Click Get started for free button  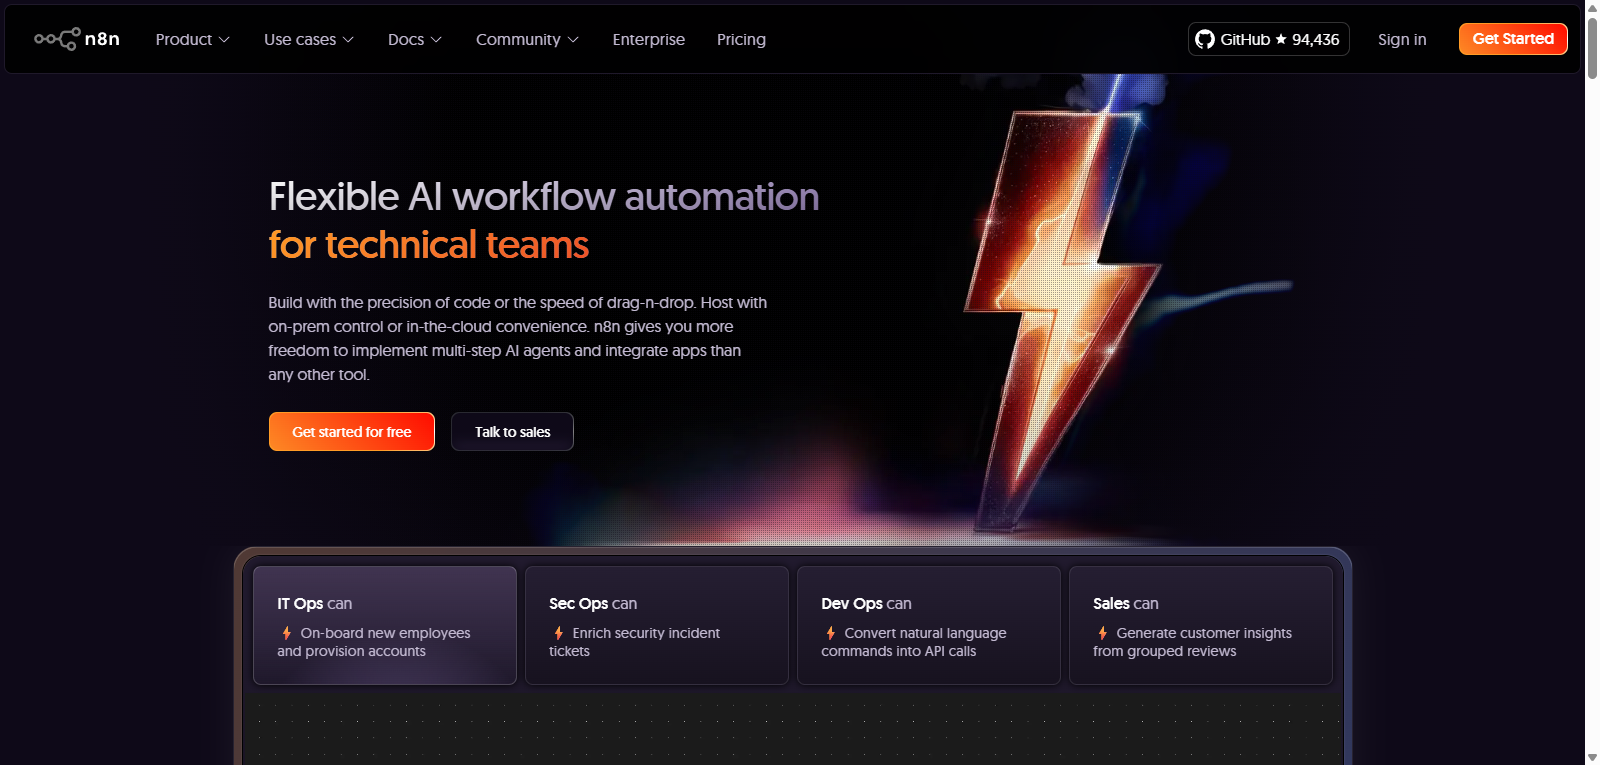point(351,432)
